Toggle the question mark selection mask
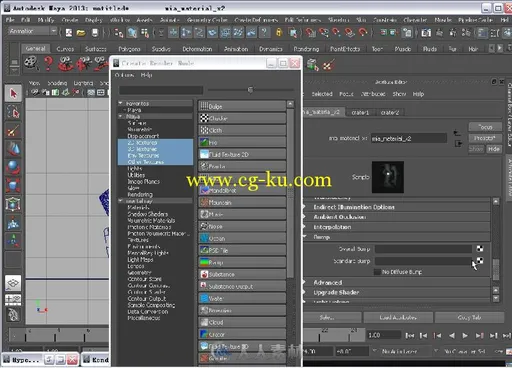 tap(264, 33)
